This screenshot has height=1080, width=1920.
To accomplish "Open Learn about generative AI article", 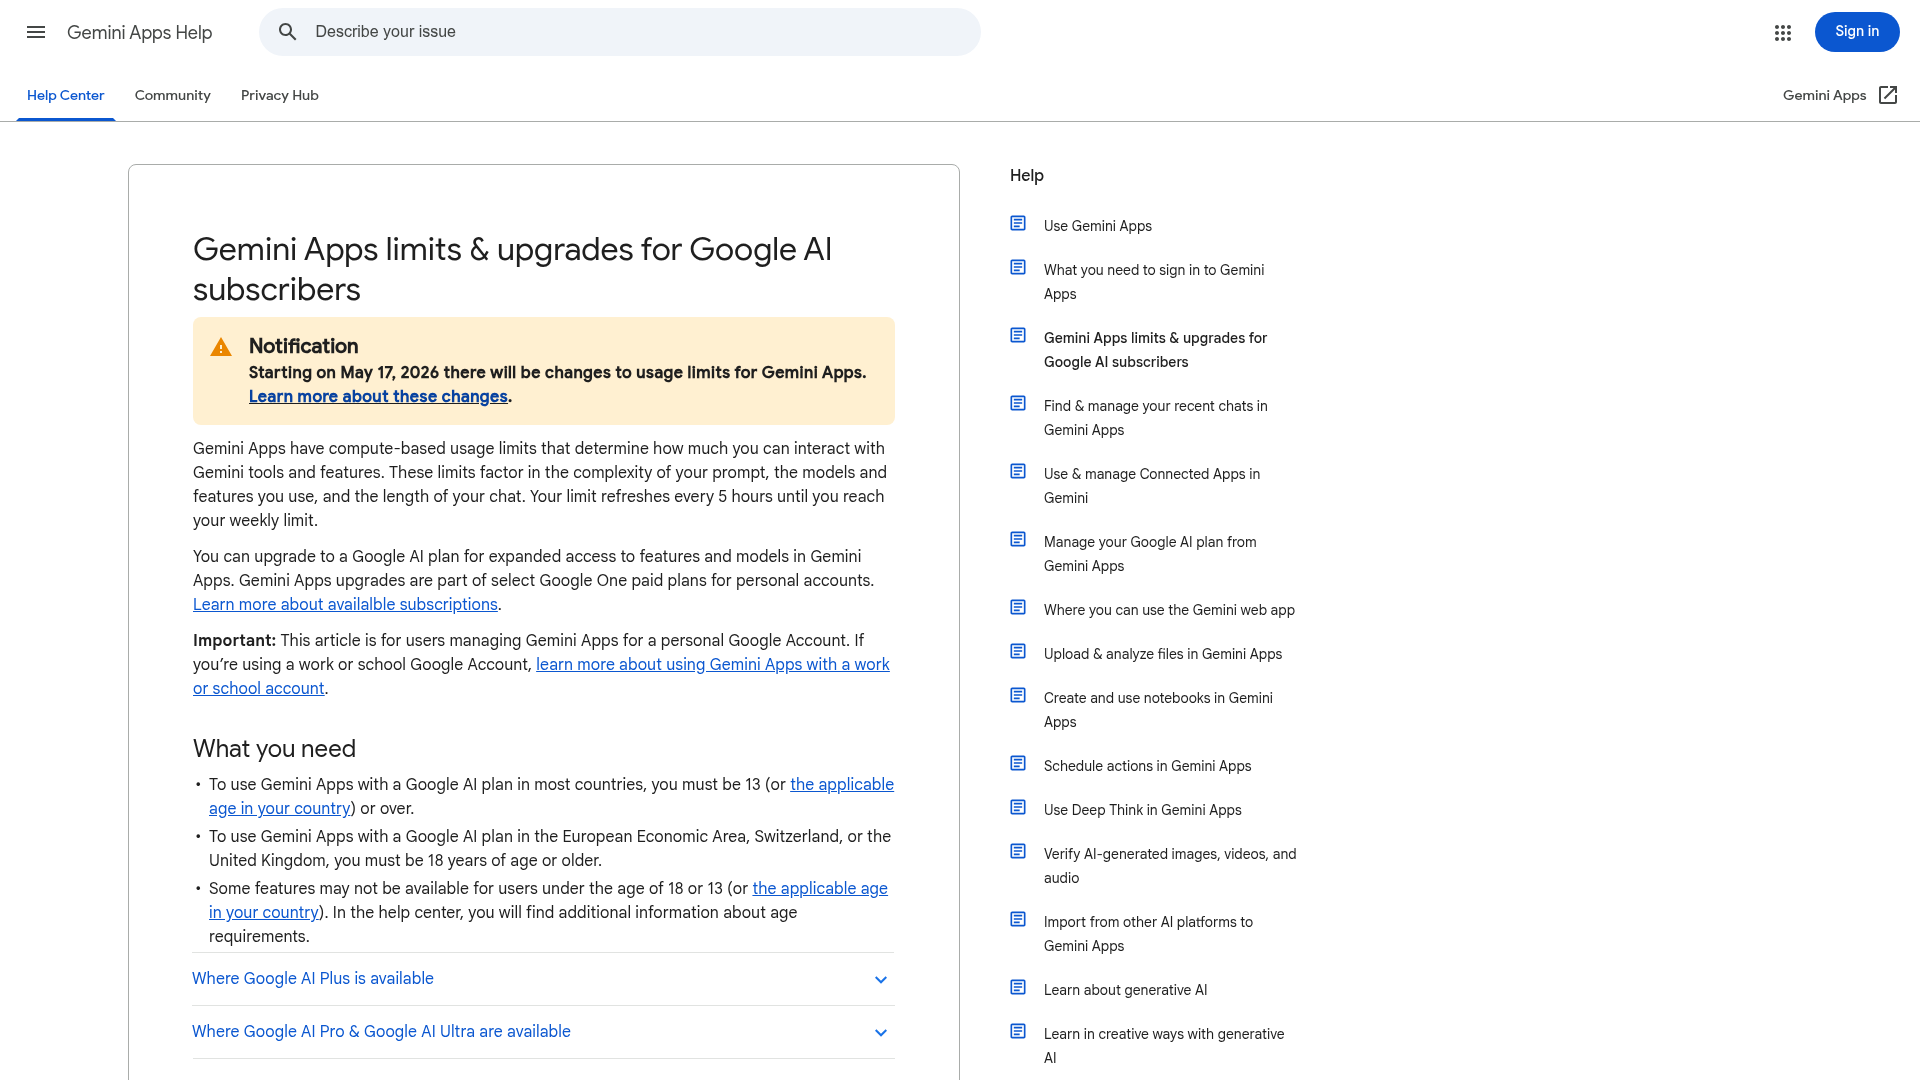I will pyautogui.click(x=1126, y=990).
